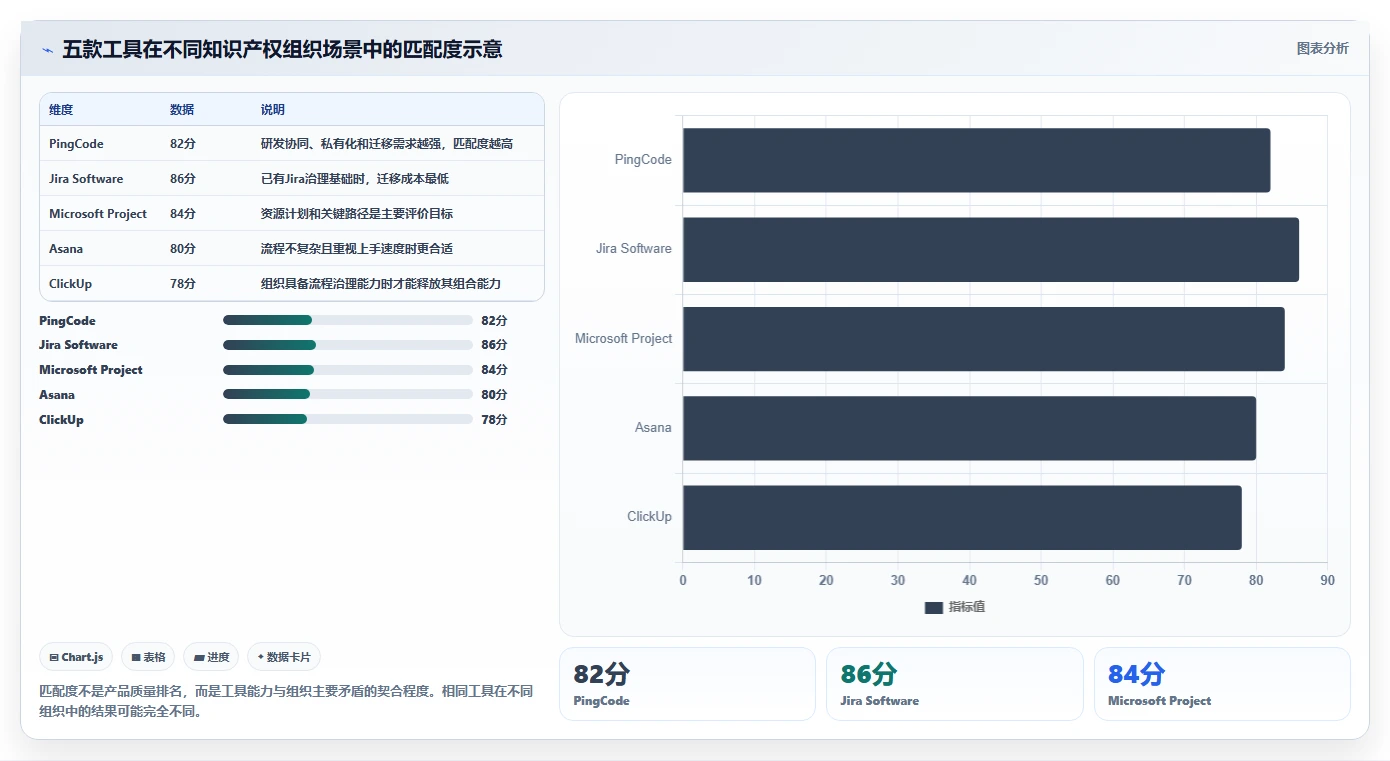Click the Asana bar in the chart

969,428
